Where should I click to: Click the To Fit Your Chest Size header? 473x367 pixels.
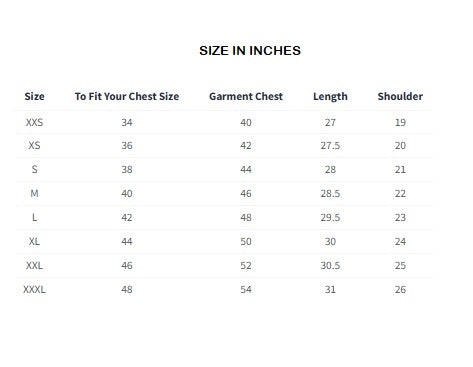pos(127,96)
